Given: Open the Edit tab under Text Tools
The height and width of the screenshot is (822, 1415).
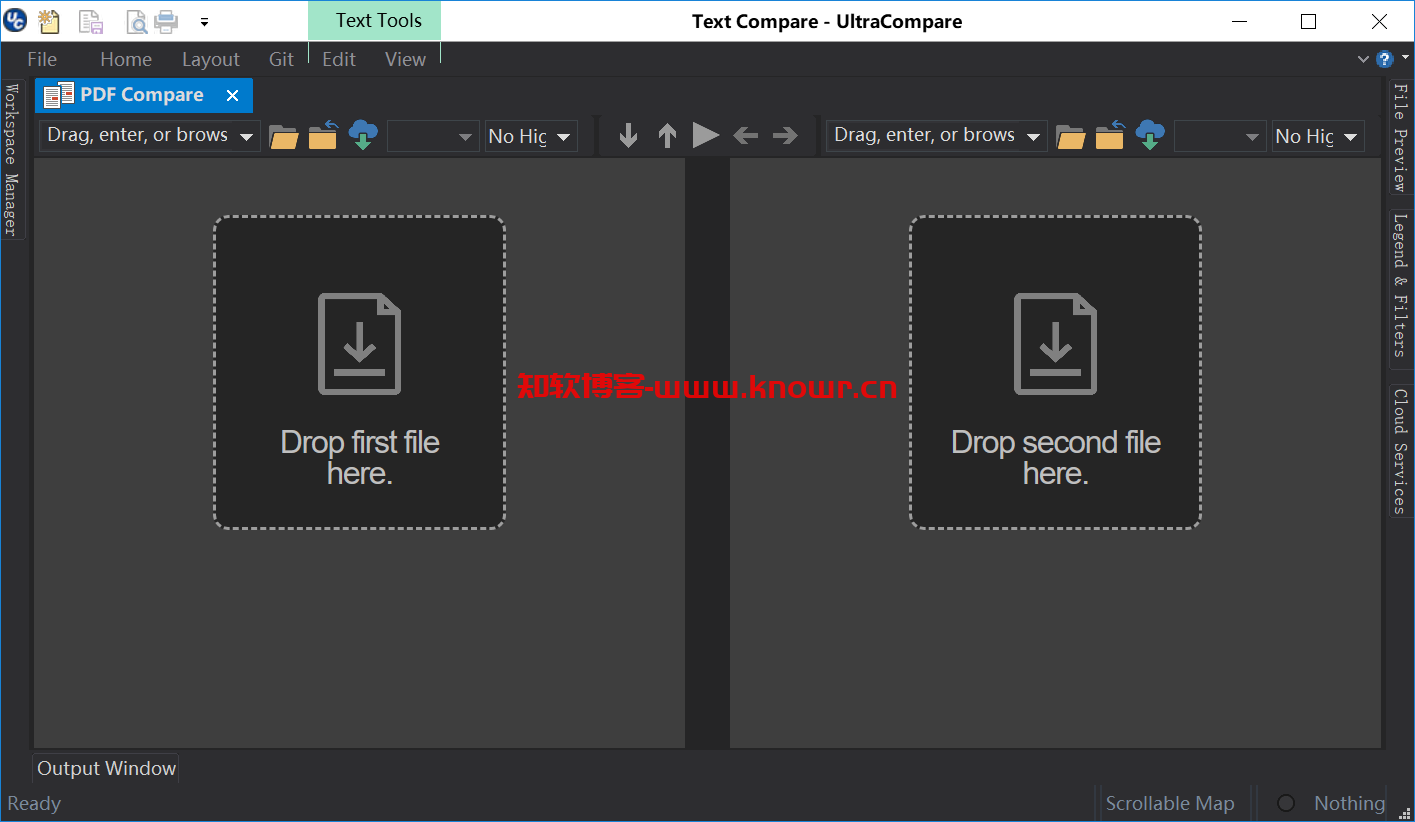Looking at the screenshot, I should coord(339,59).
